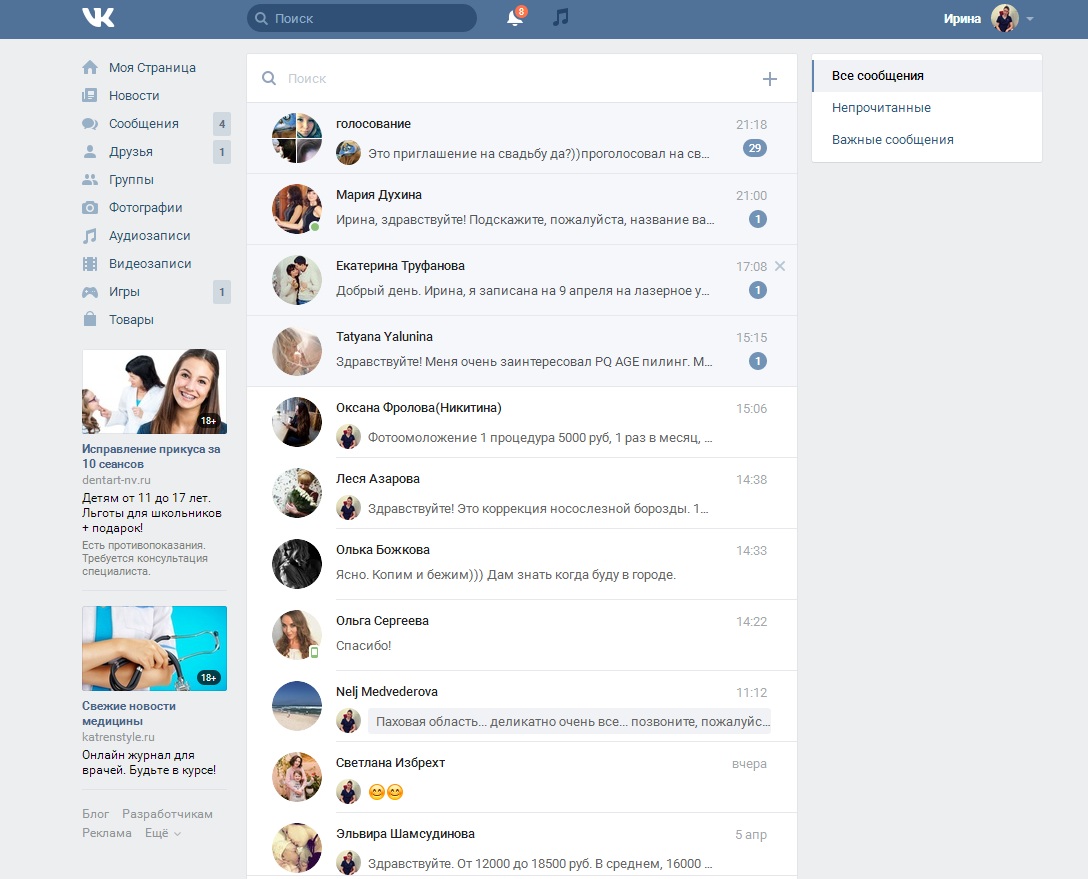
Task: Click the person icon beside Друзья
Action: coord(90,151)
